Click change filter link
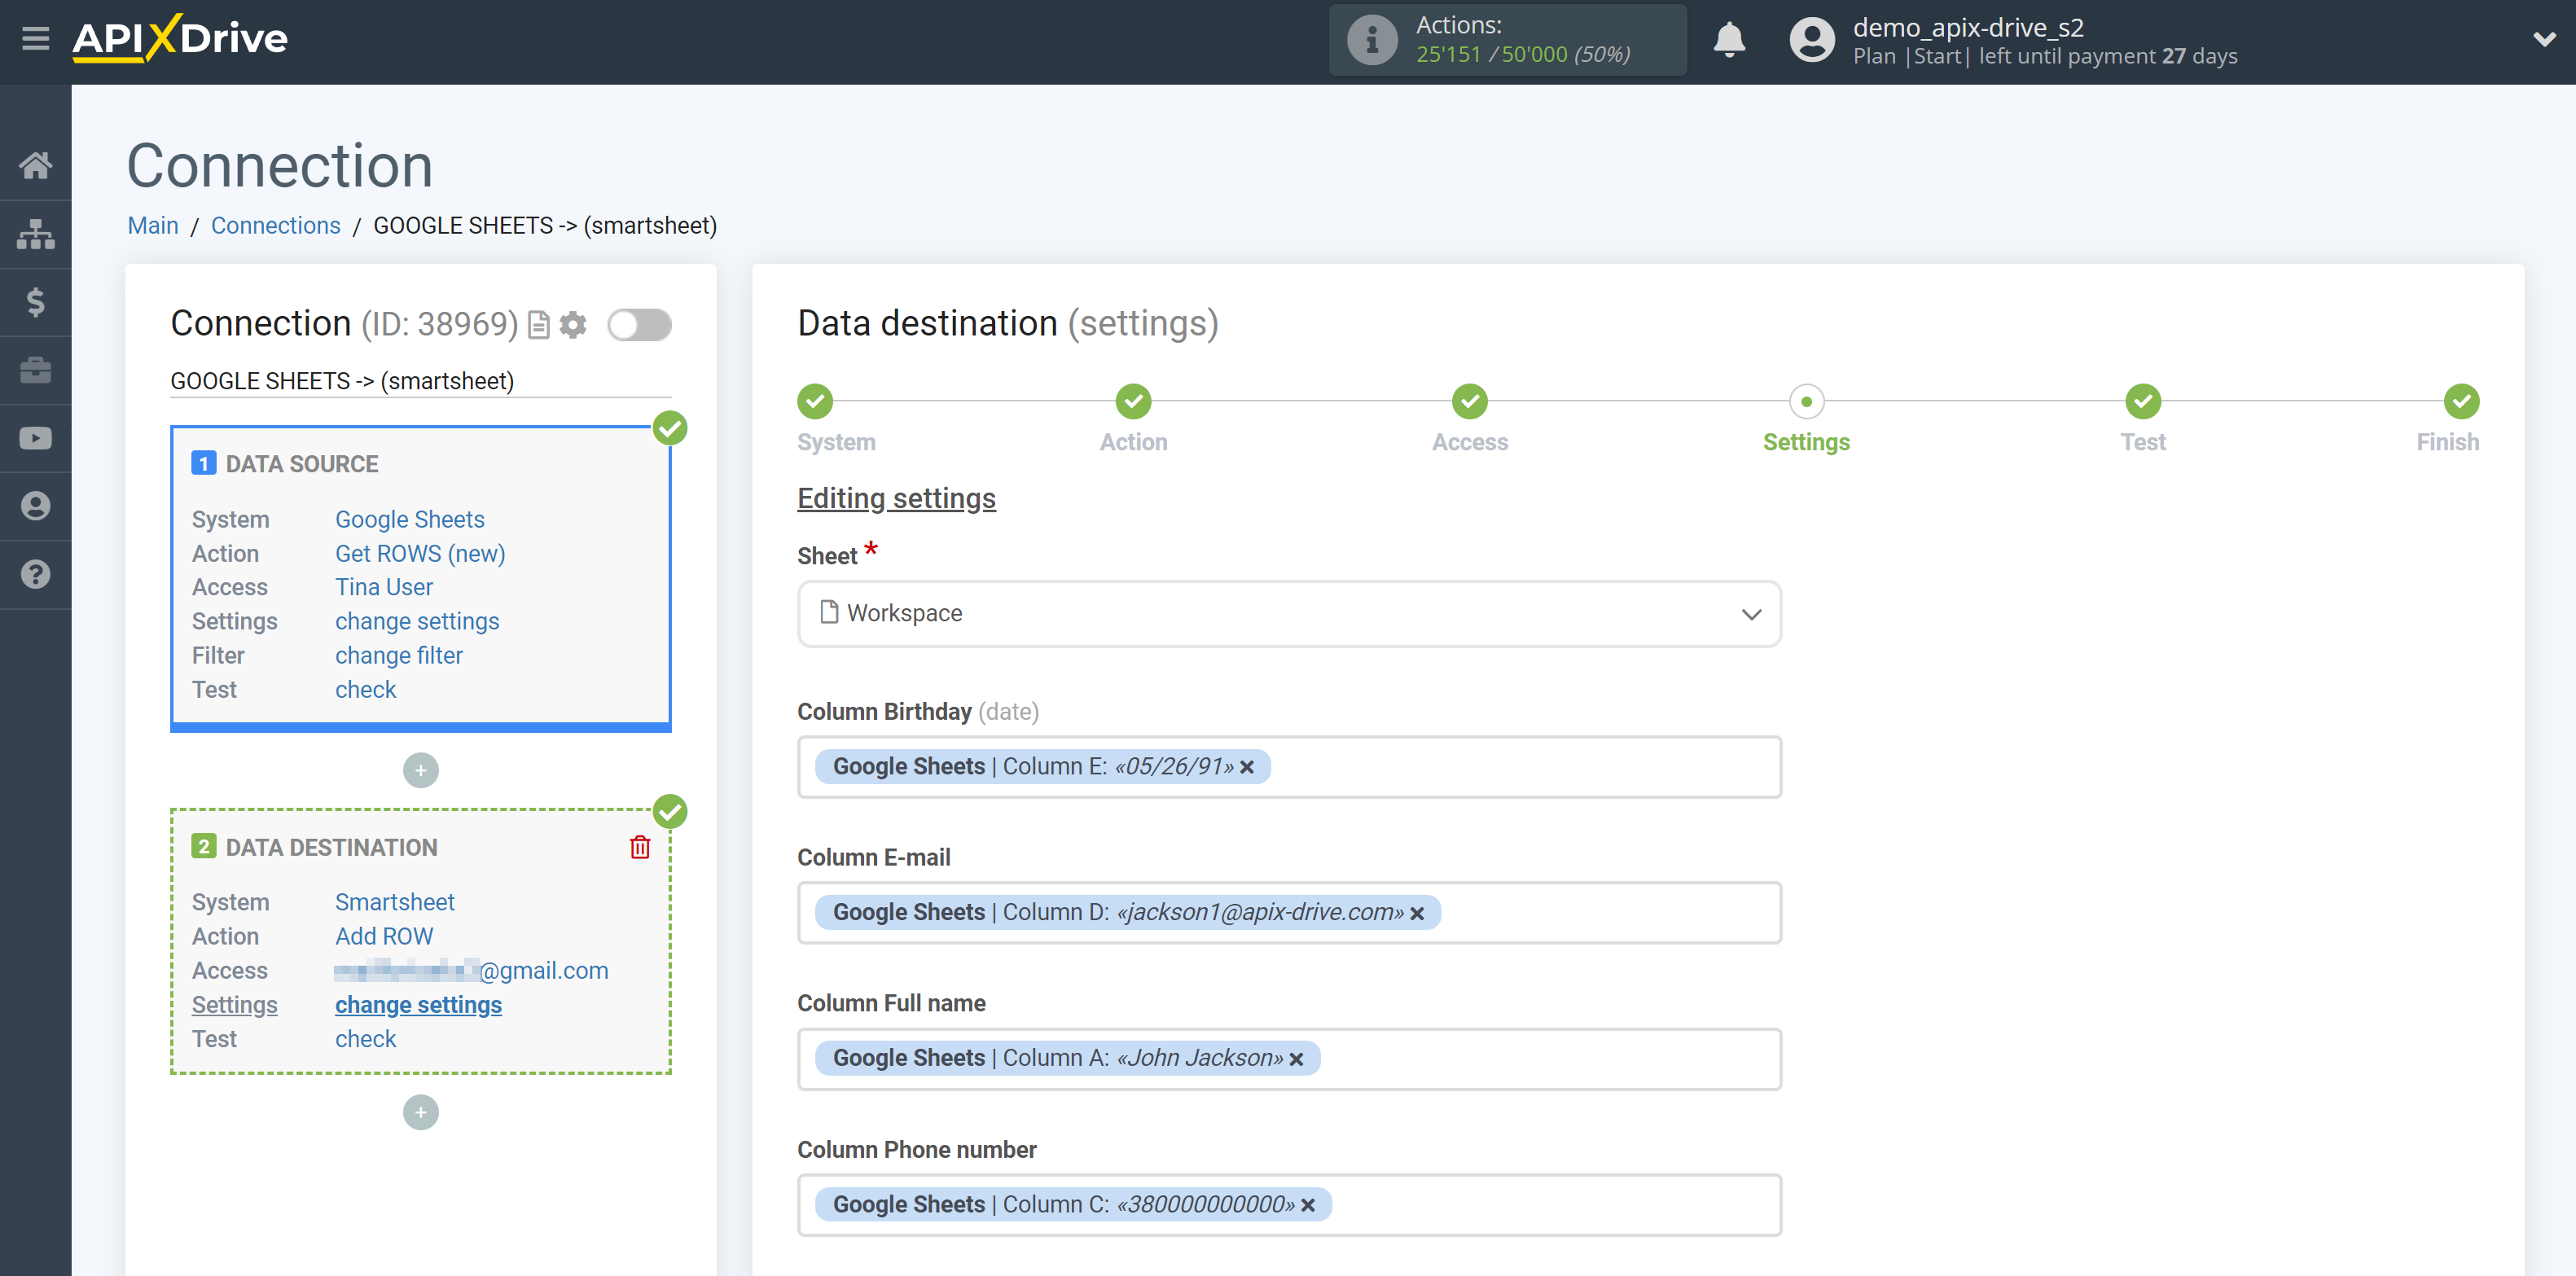This screenshot has height=1276, width=2576. [x=399, y=656]
